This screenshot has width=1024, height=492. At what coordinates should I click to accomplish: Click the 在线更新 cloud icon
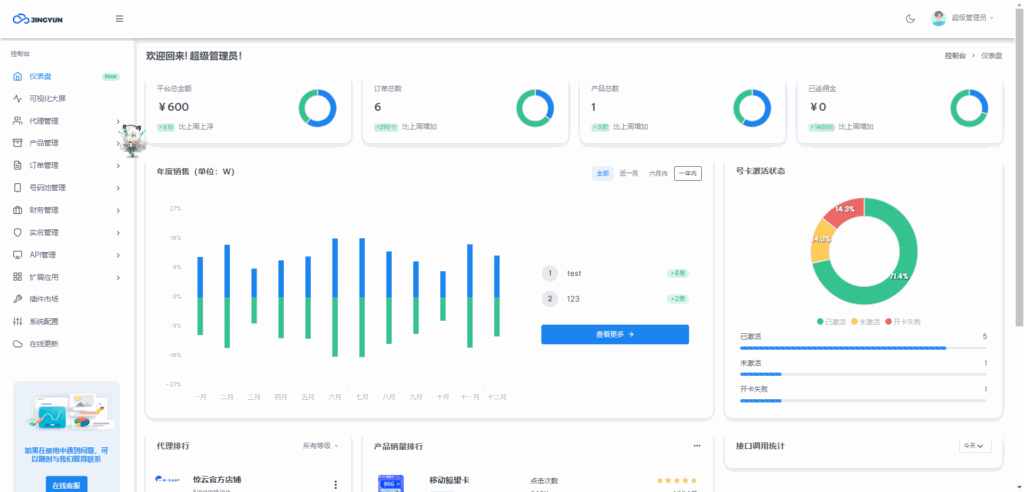coord(17,343)
